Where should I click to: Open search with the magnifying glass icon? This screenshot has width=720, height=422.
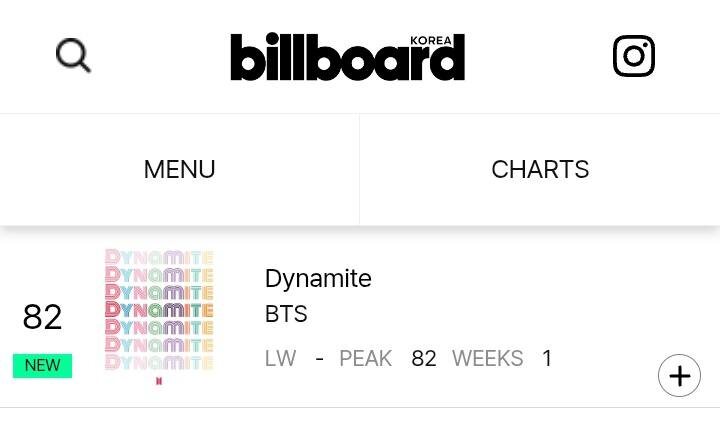(73, 55)
